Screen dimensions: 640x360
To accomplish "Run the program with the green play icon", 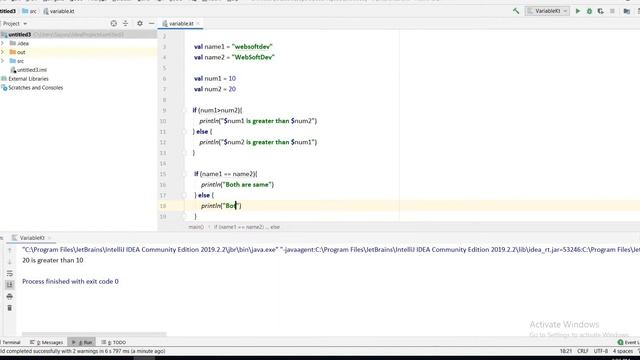I will click(x=578, y=11).
